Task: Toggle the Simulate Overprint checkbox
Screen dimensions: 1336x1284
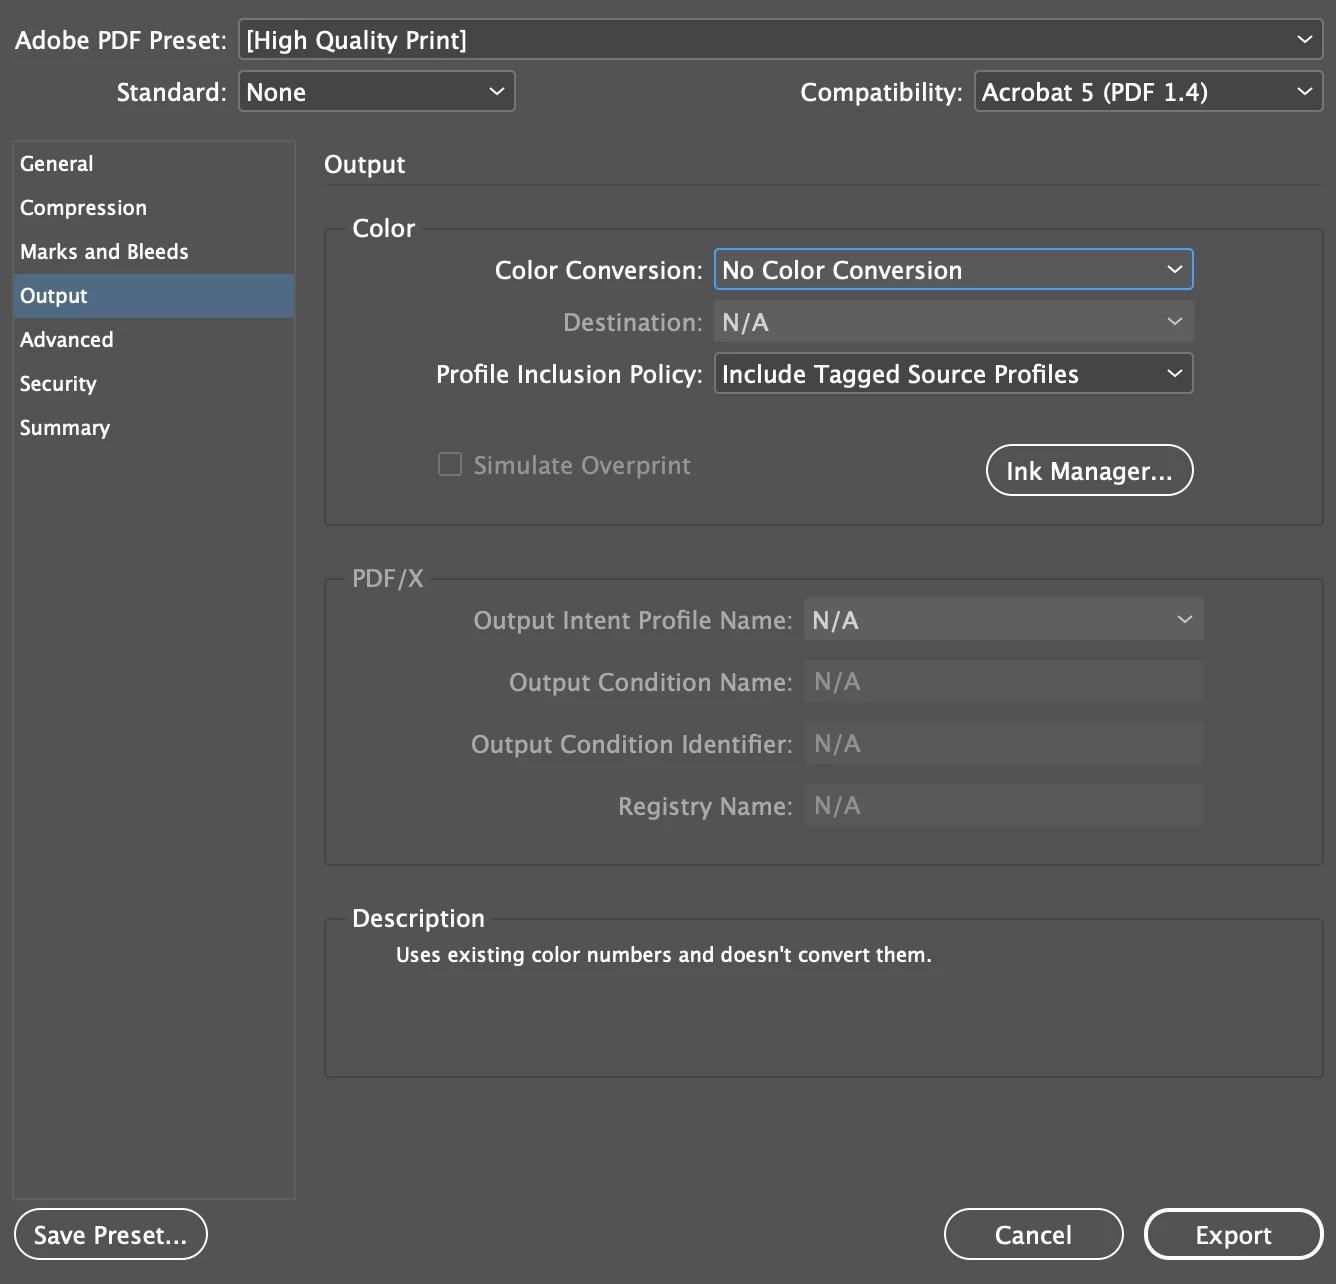Action: [x=450, y=464]
